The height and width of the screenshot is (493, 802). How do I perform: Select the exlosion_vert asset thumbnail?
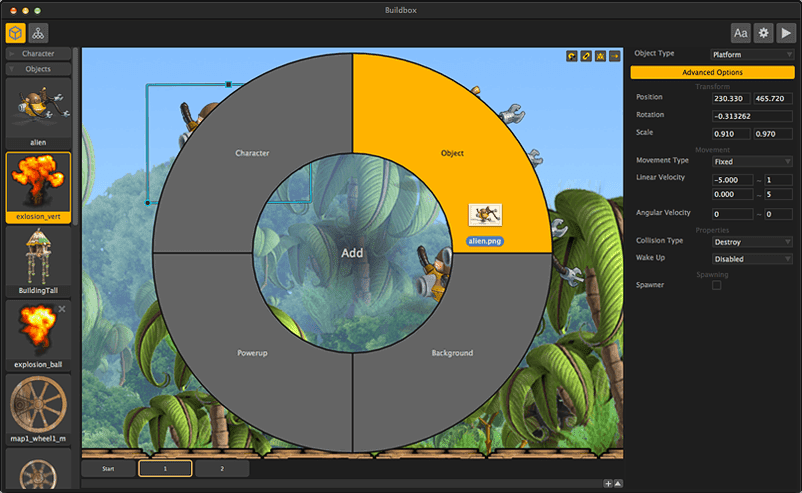38,187
